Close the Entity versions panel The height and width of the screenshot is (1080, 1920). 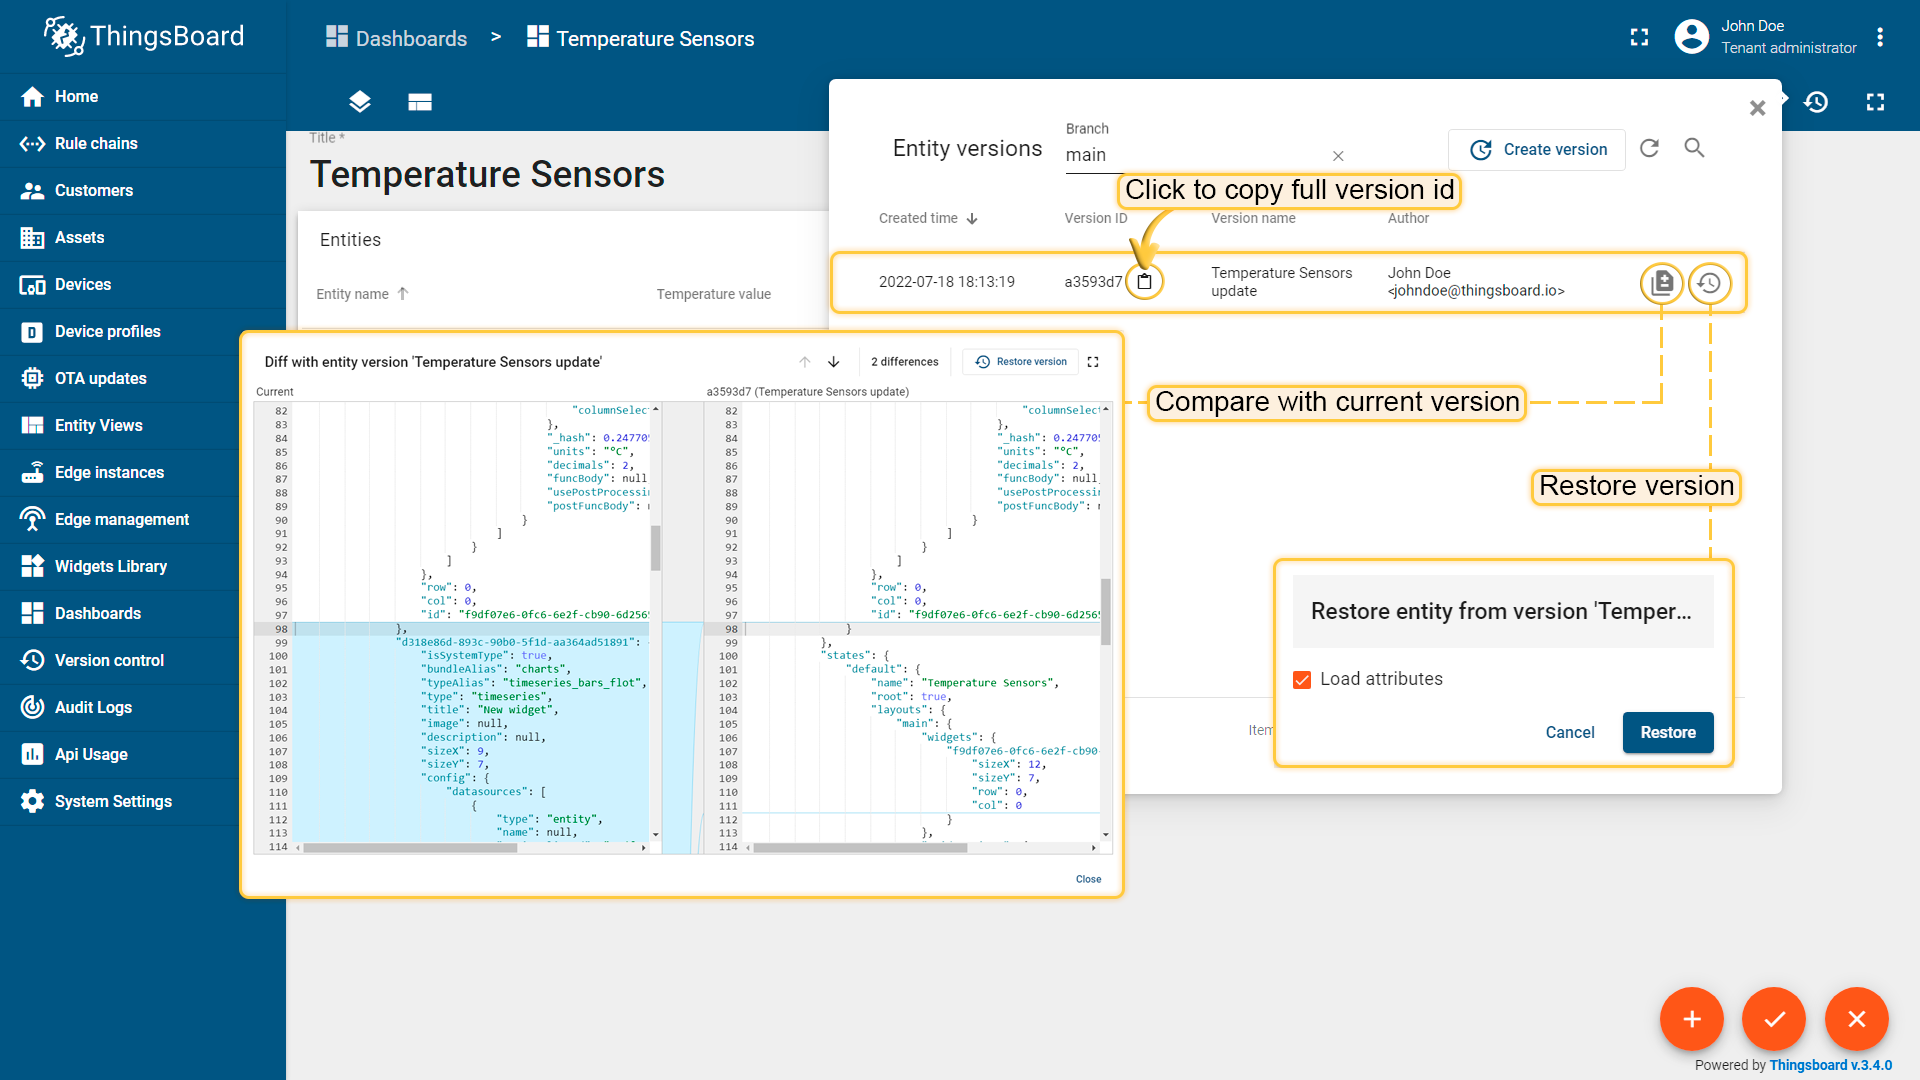click(1757, 108)
